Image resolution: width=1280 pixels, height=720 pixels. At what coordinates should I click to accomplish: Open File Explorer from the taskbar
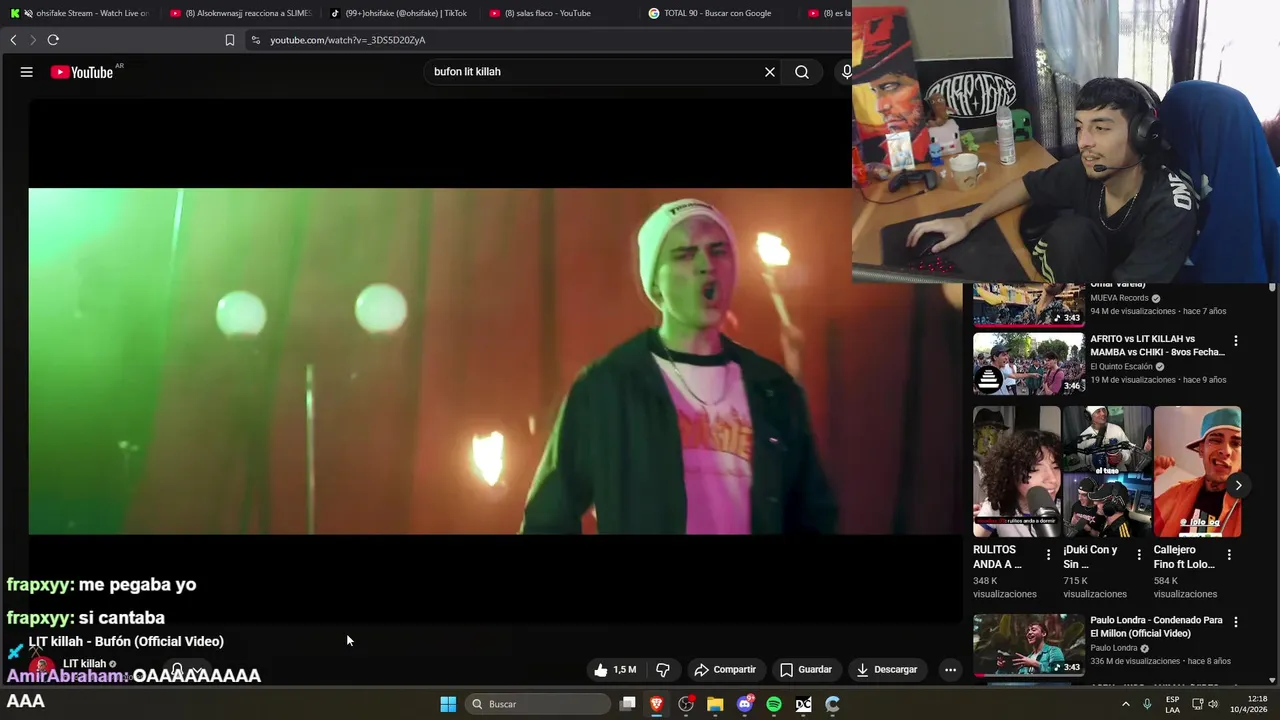[715, 704]
